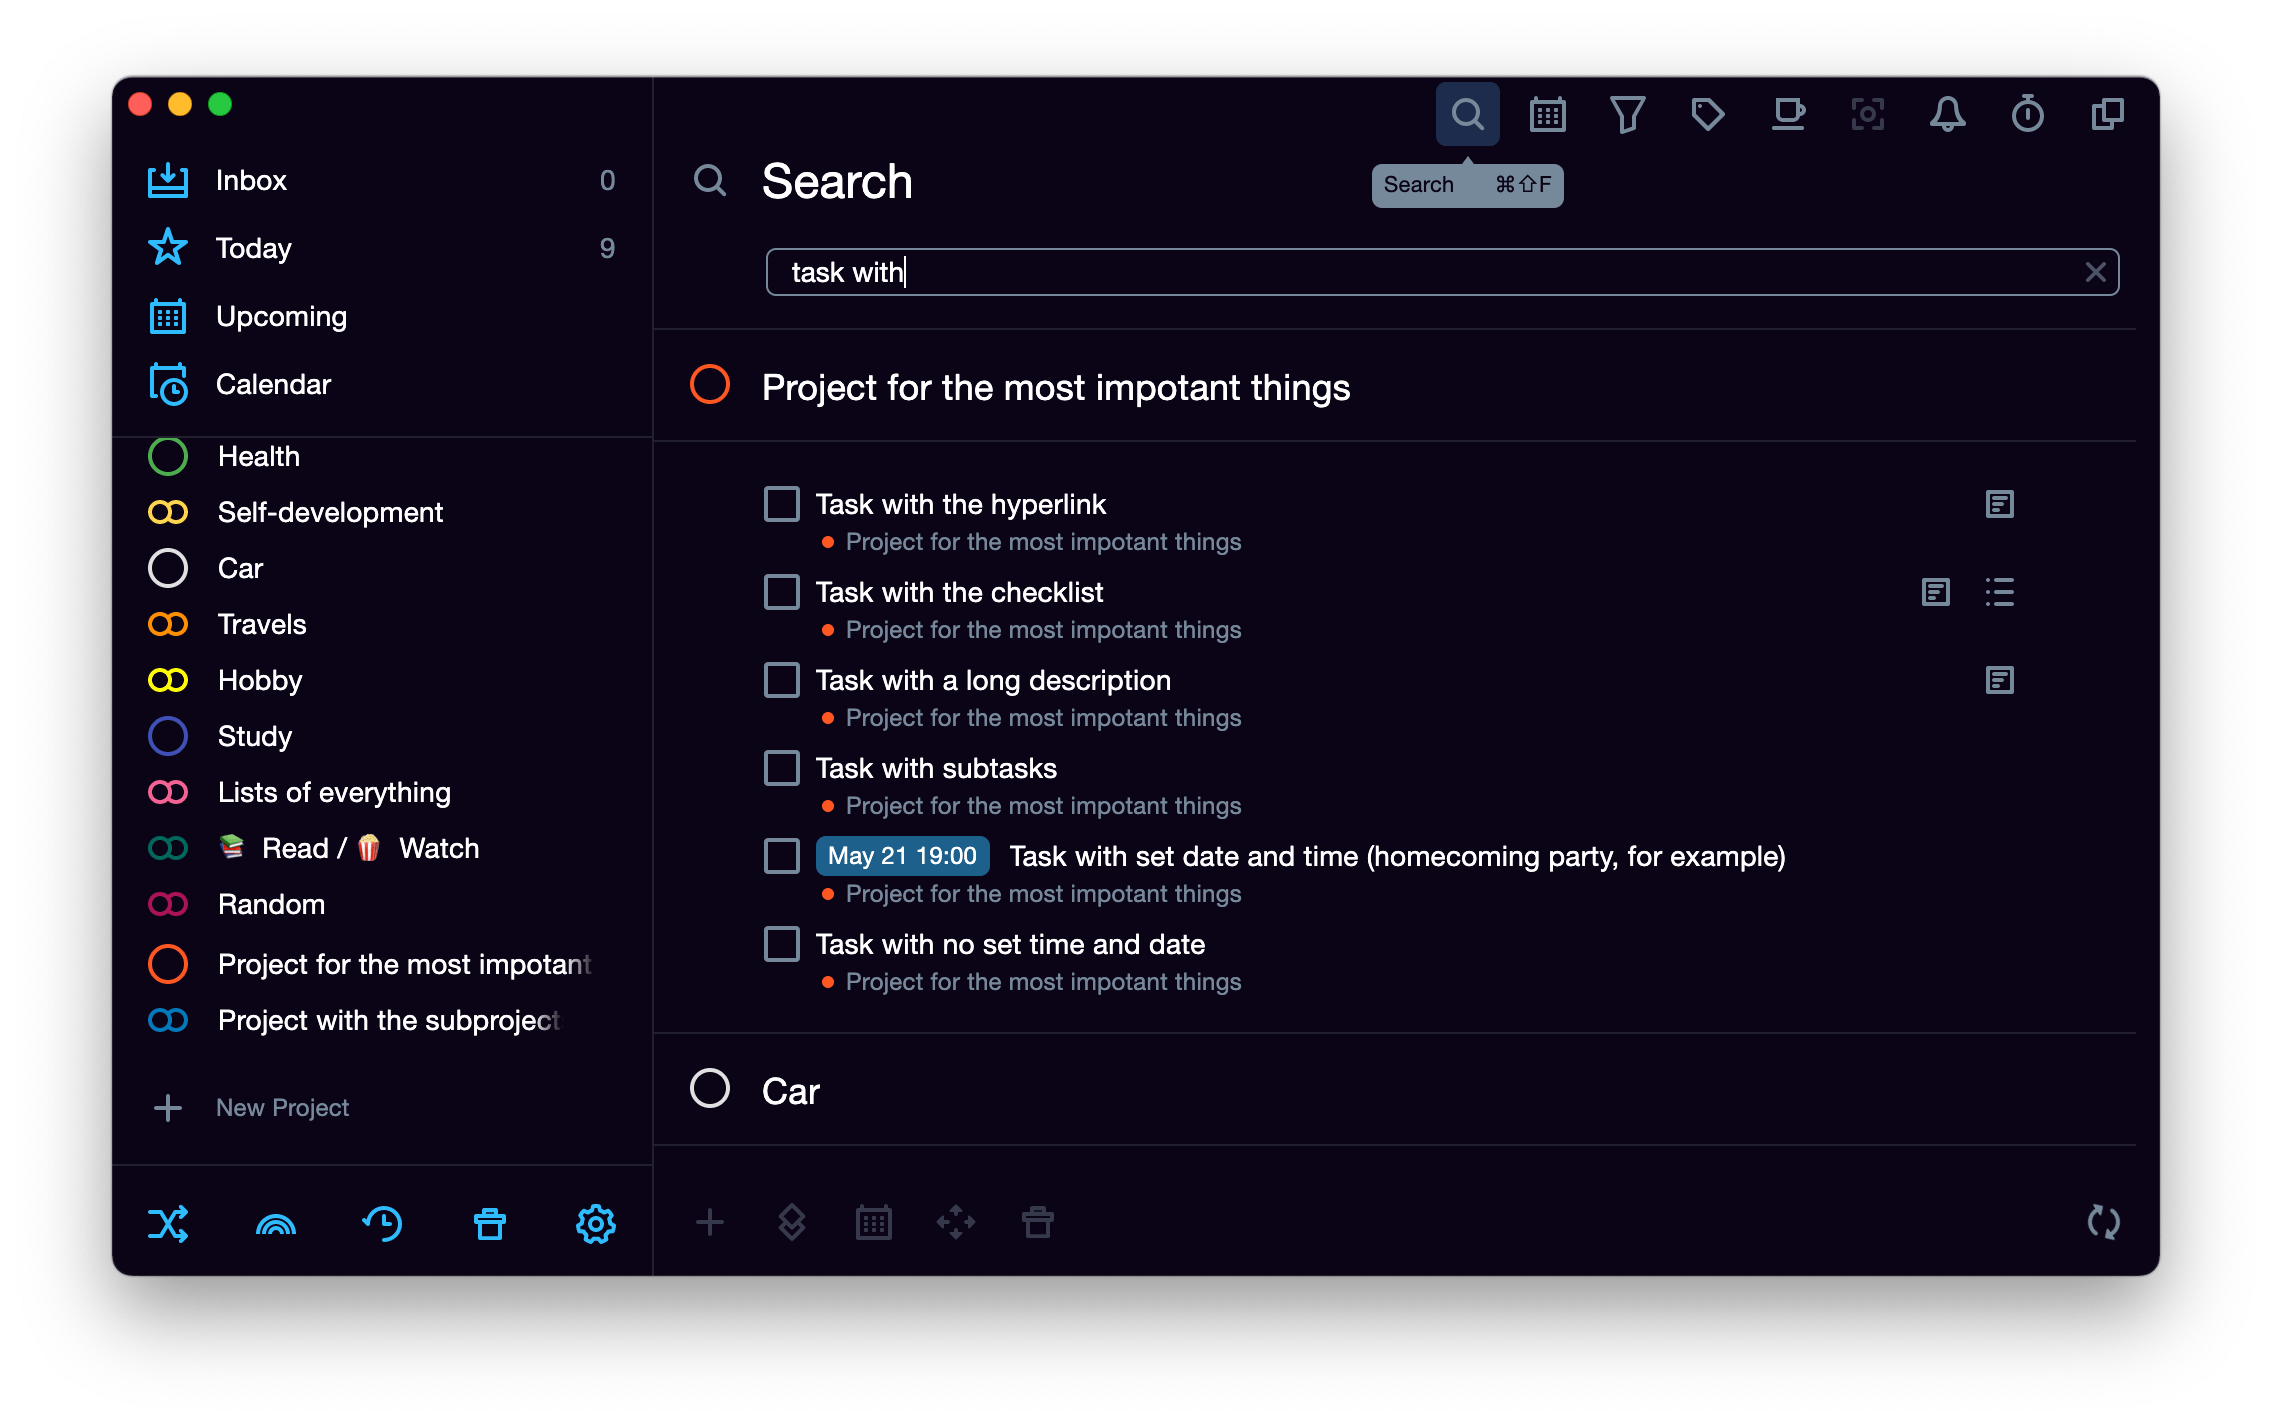Open checklist icon on Task with the checklist

1999,592
